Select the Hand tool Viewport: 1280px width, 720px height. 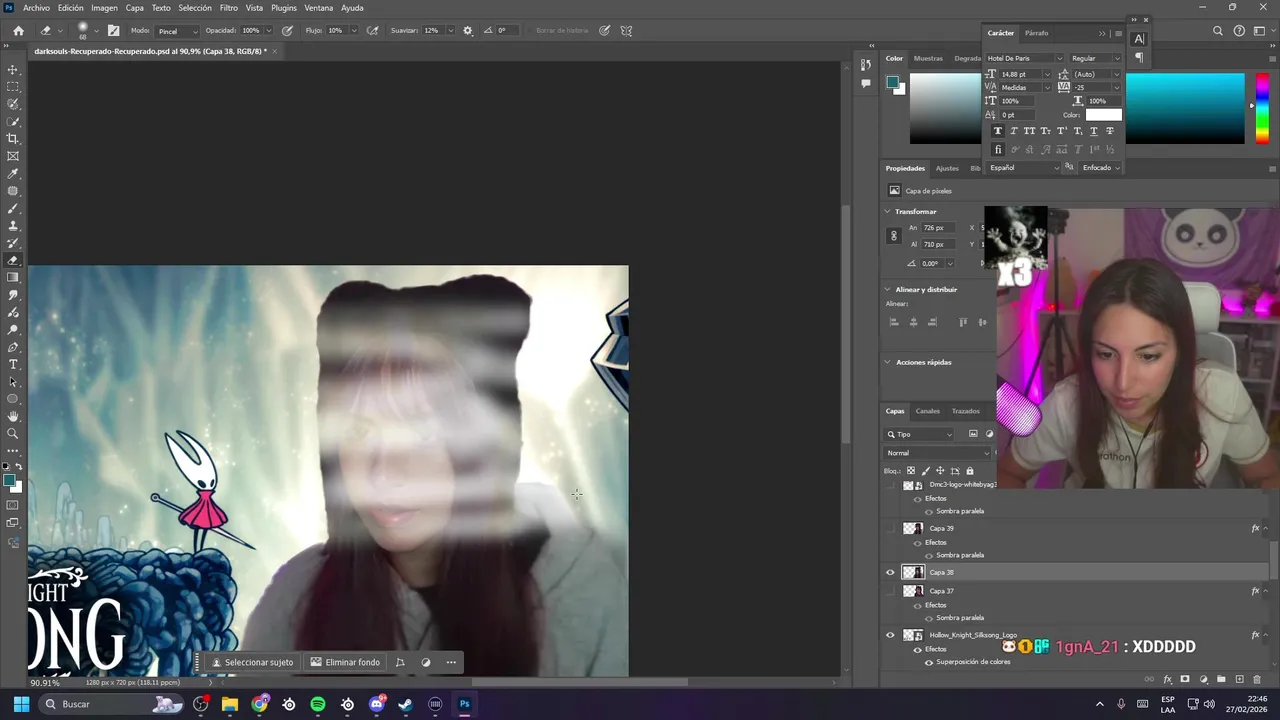coord(13,416)
